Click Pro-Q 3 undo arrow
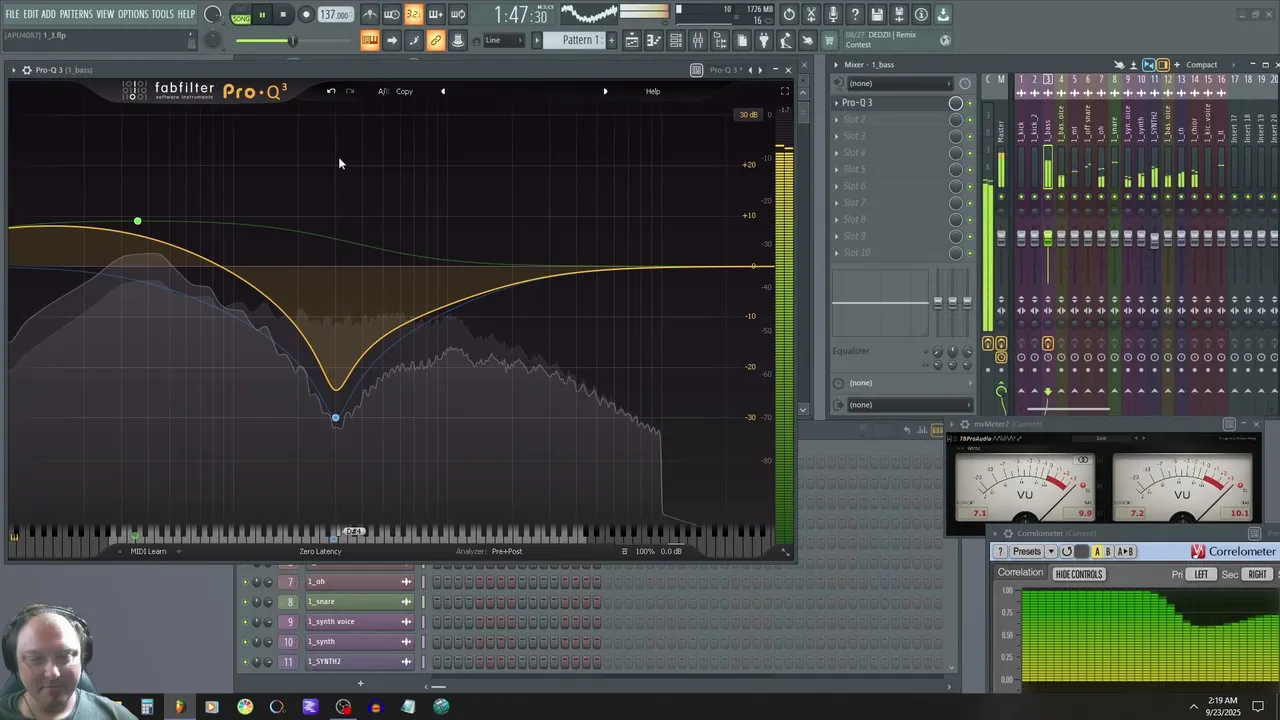The width and height of the screenshot is (1280, 720). coord(331,91)
